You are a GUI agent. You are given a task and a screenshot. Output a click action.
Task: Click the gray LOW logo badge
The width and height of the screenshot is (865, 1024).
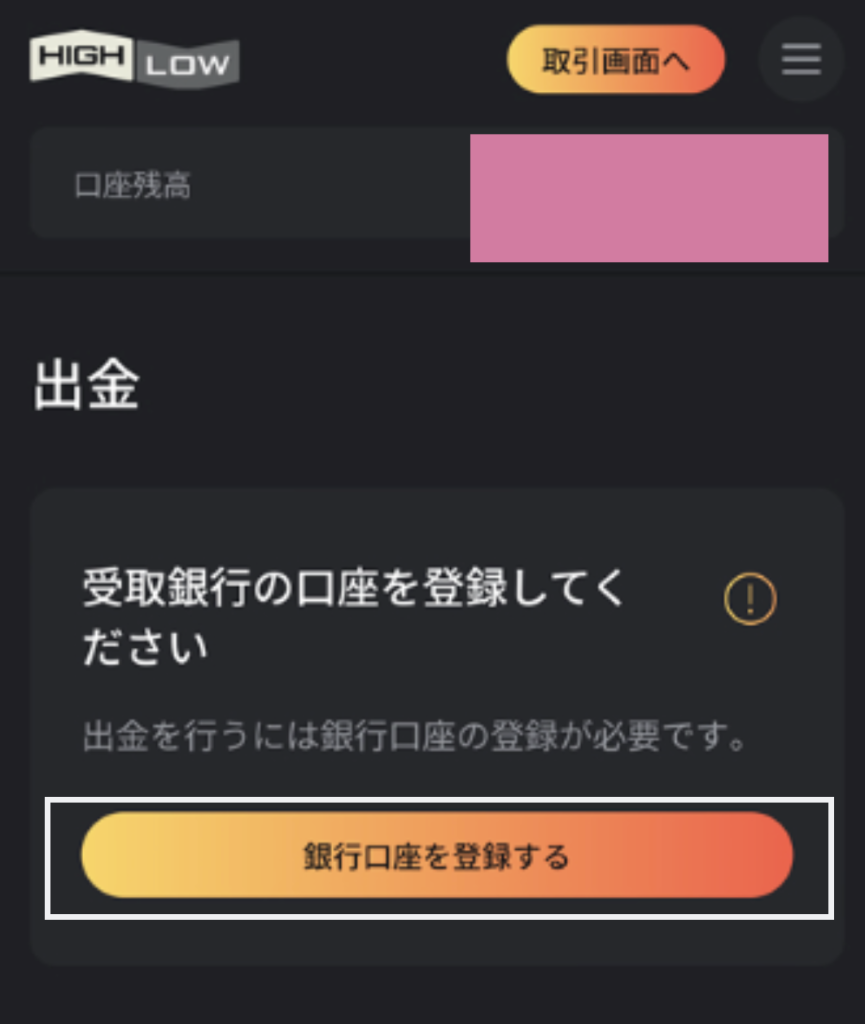click(187, 65)
